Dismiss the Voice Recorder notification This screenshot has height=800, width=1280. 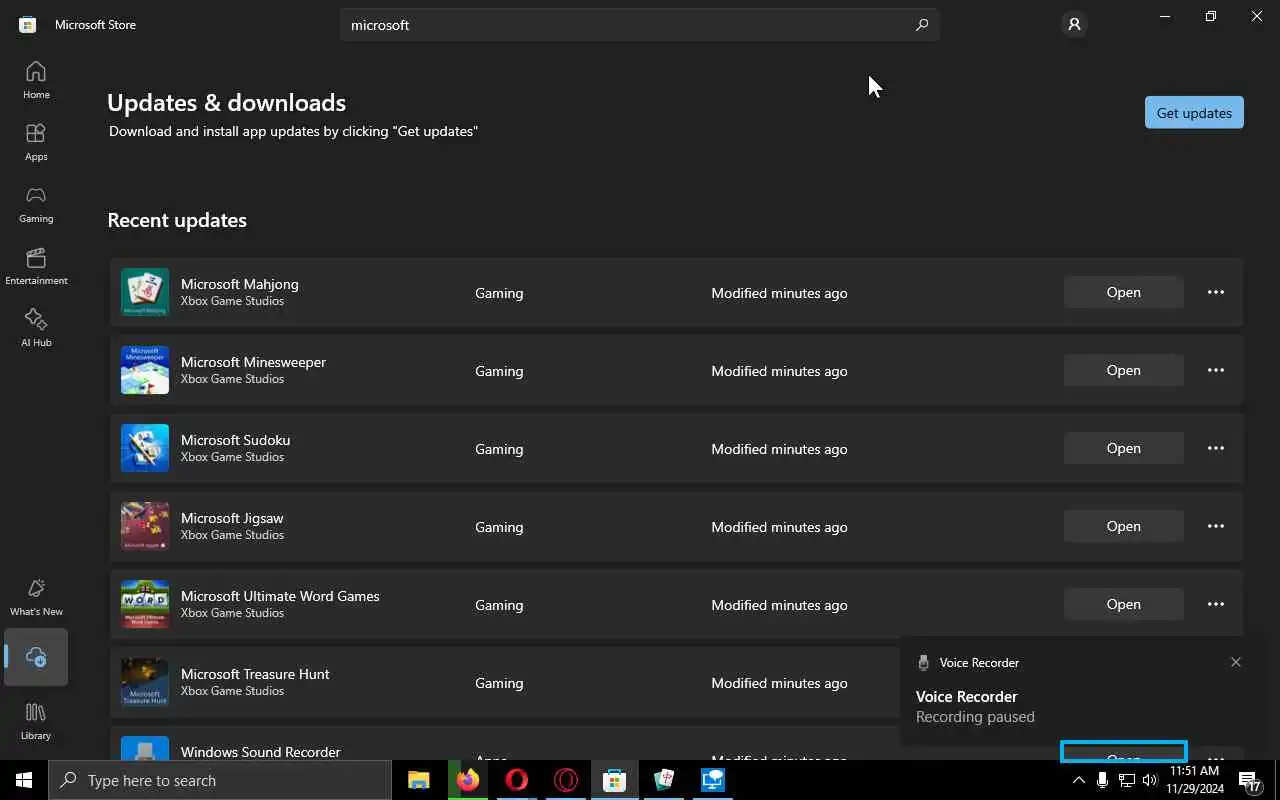(1236, 662)
